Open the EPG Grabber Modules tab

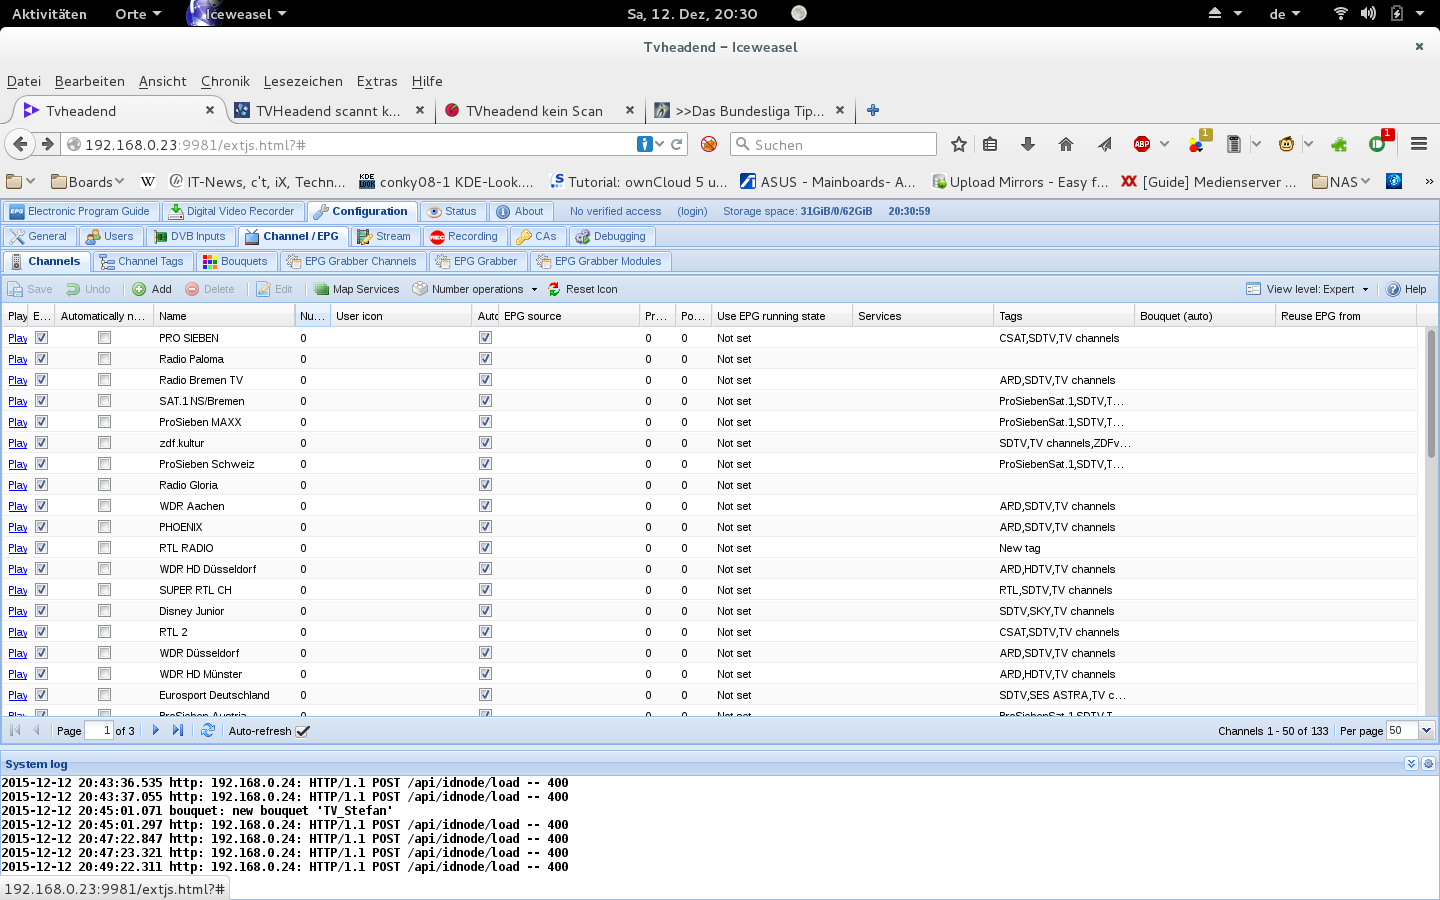click(x=599, y=261)
